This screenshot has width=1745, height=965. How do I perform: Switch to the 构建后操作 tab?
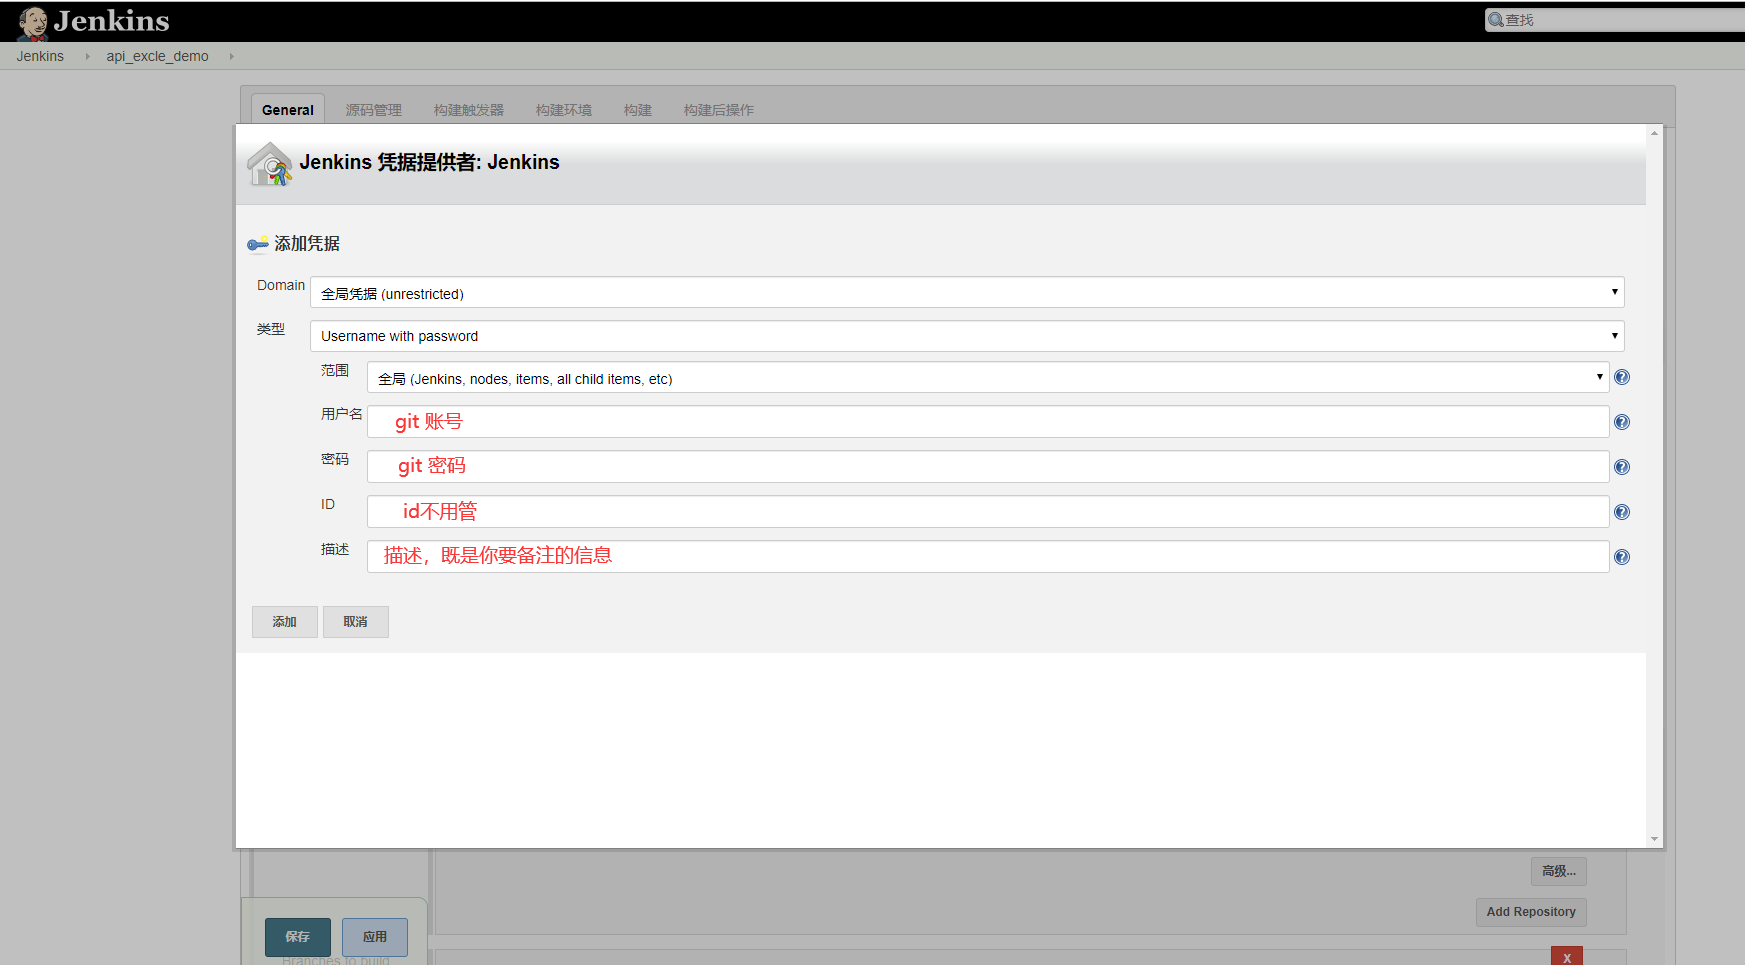pos(719,110)
